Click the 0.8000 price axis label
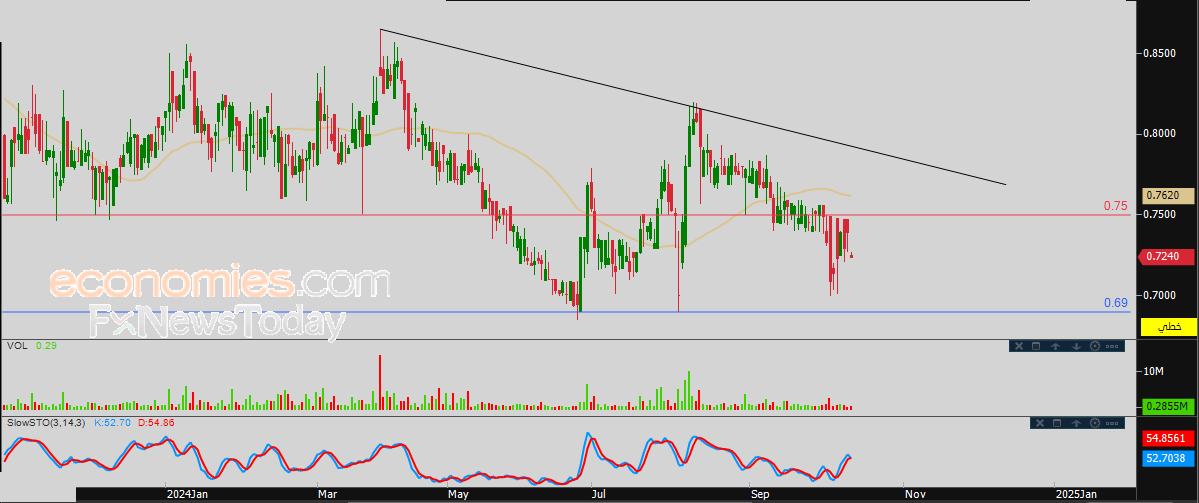This screenshot has height=503, width=1199. click(x=1159, y=134)
